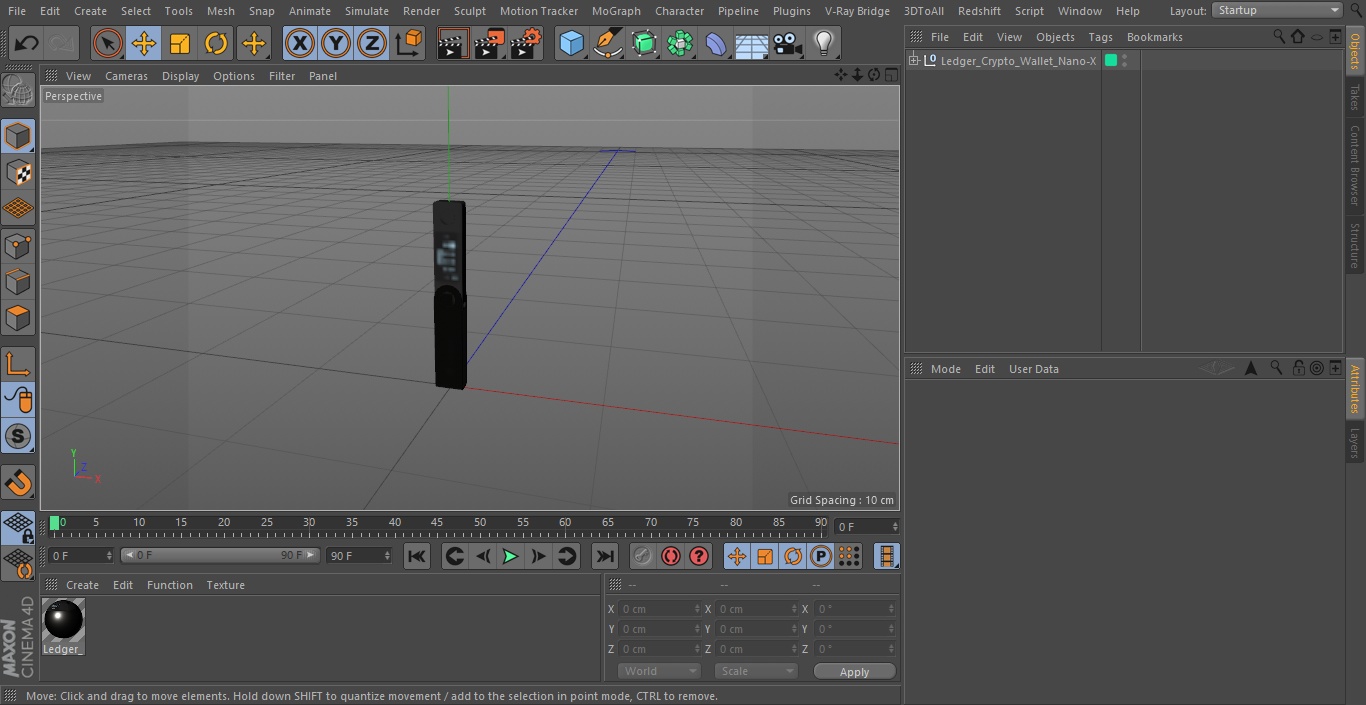Toggle Z axis lock
This screenshot has width=1366, height=705.
point(372,43)
